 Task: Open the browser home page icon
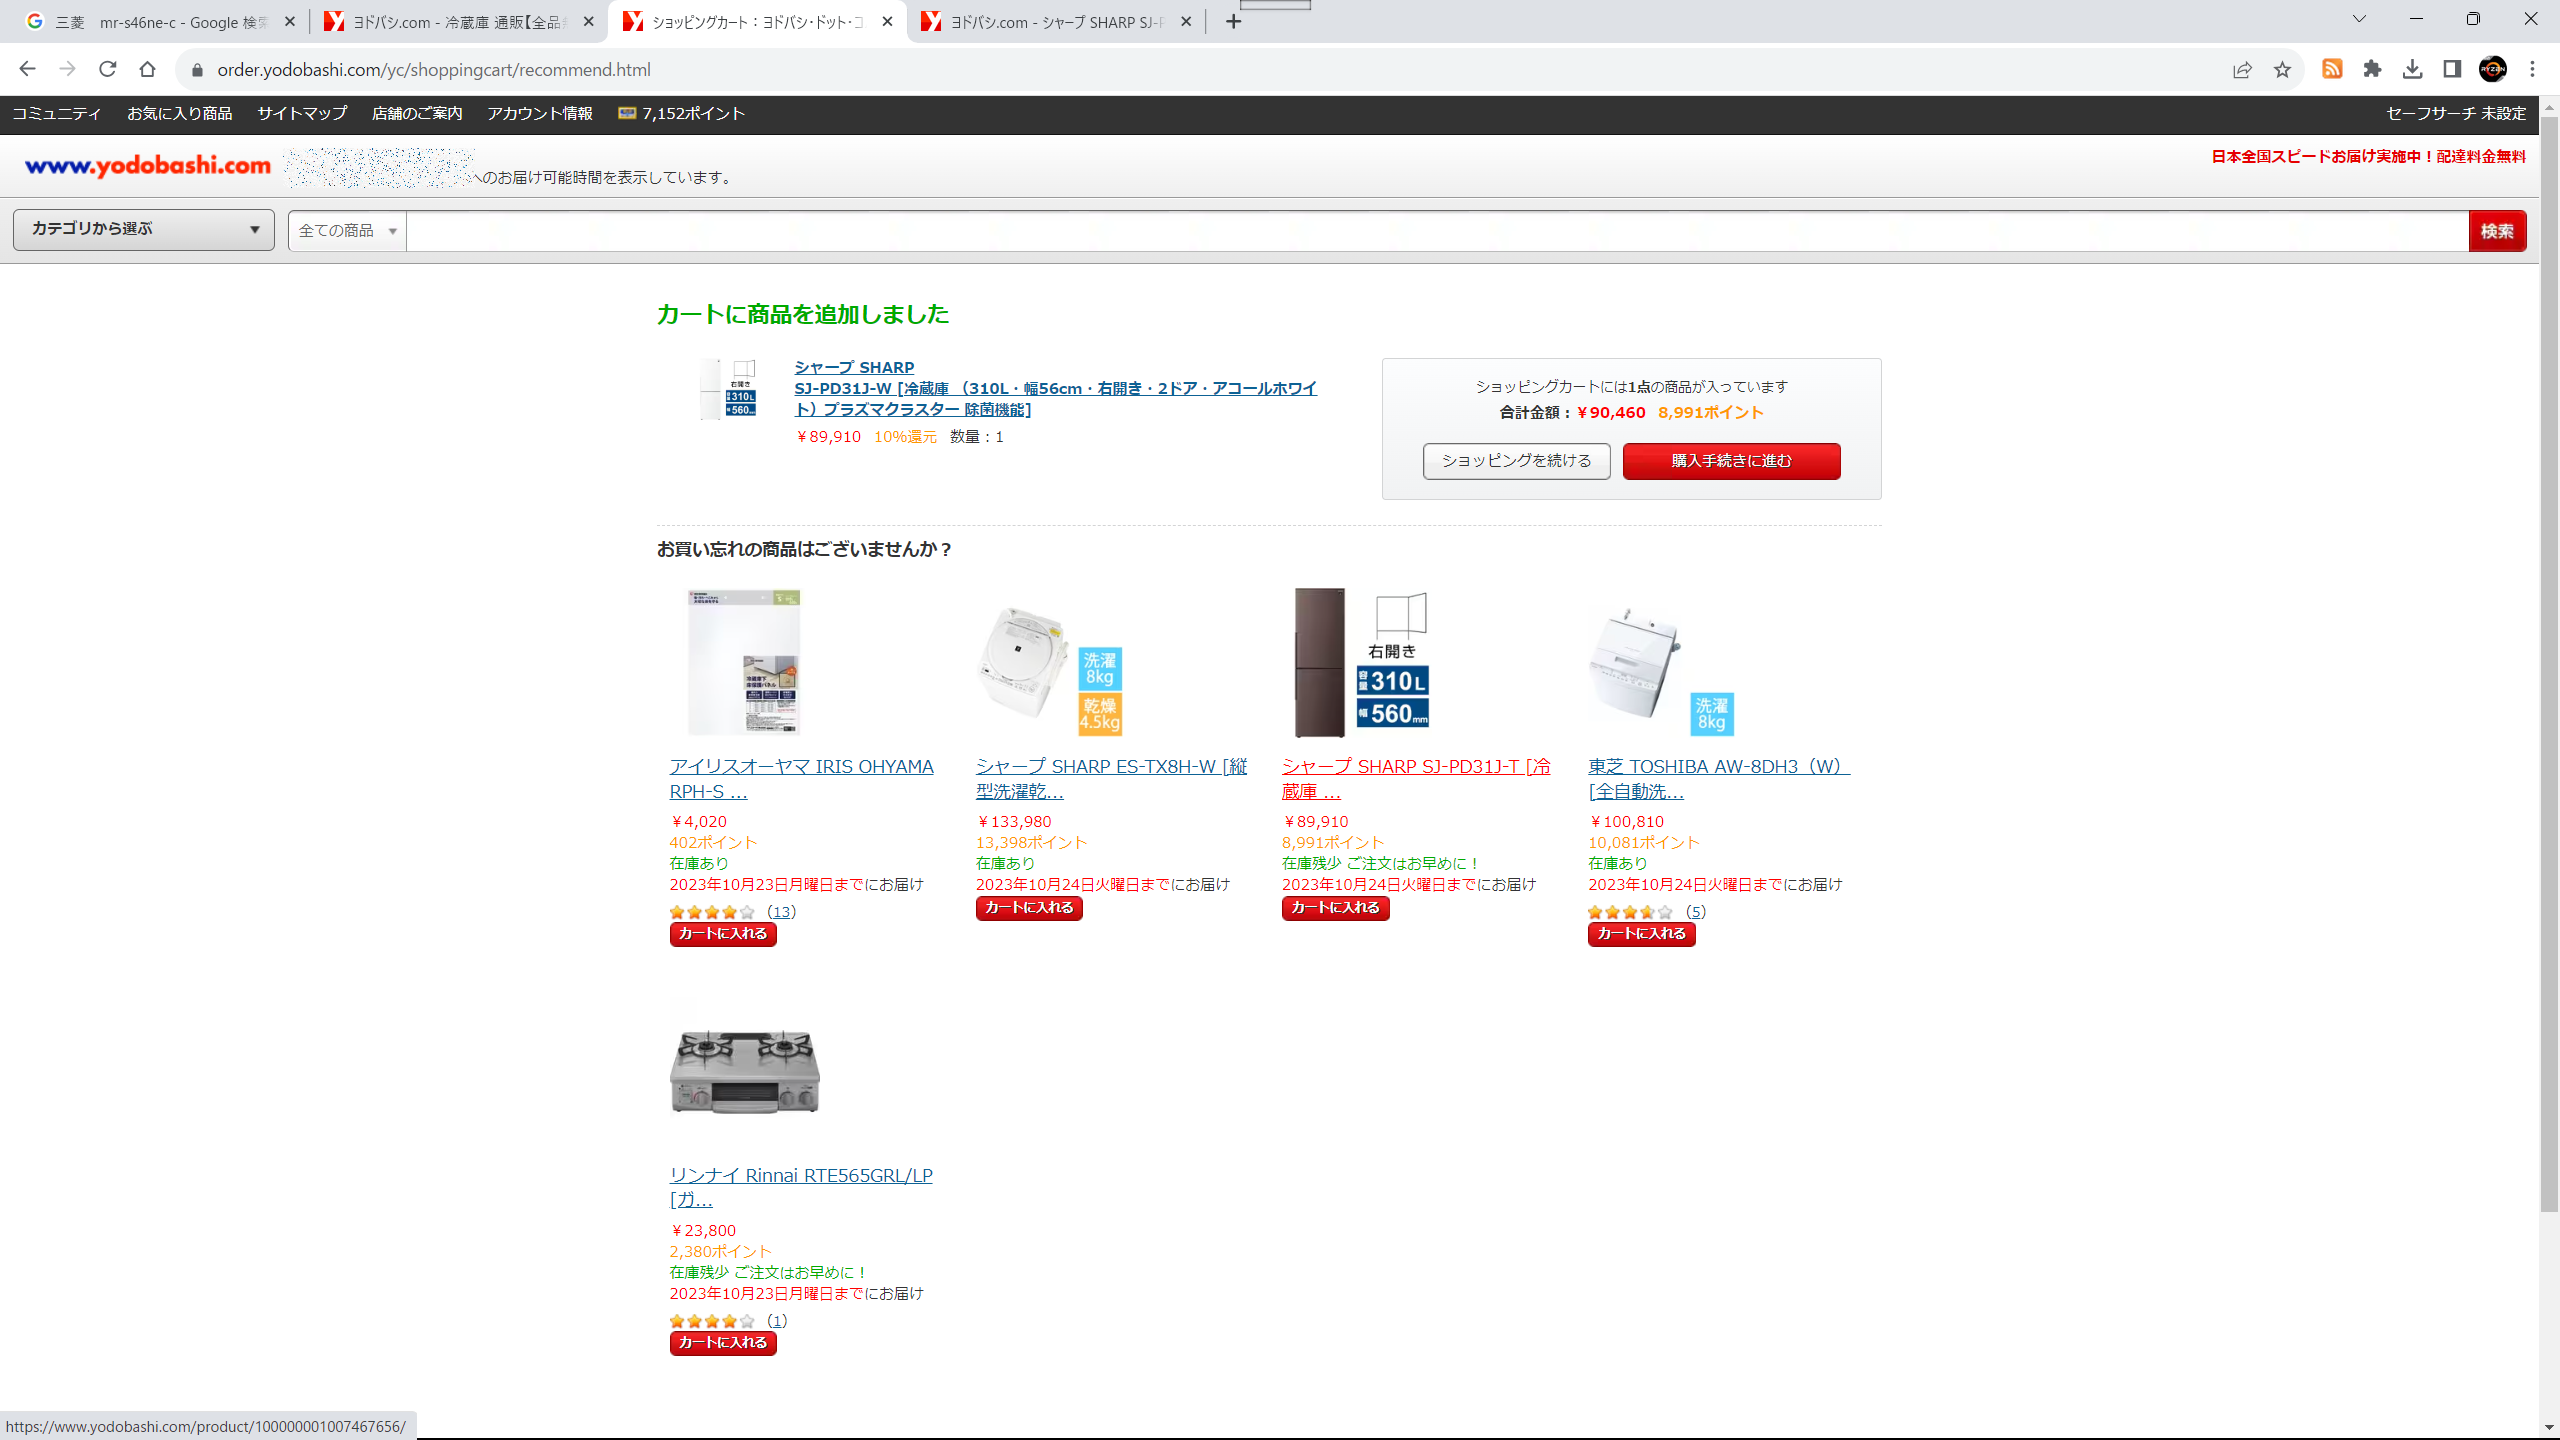147,69
